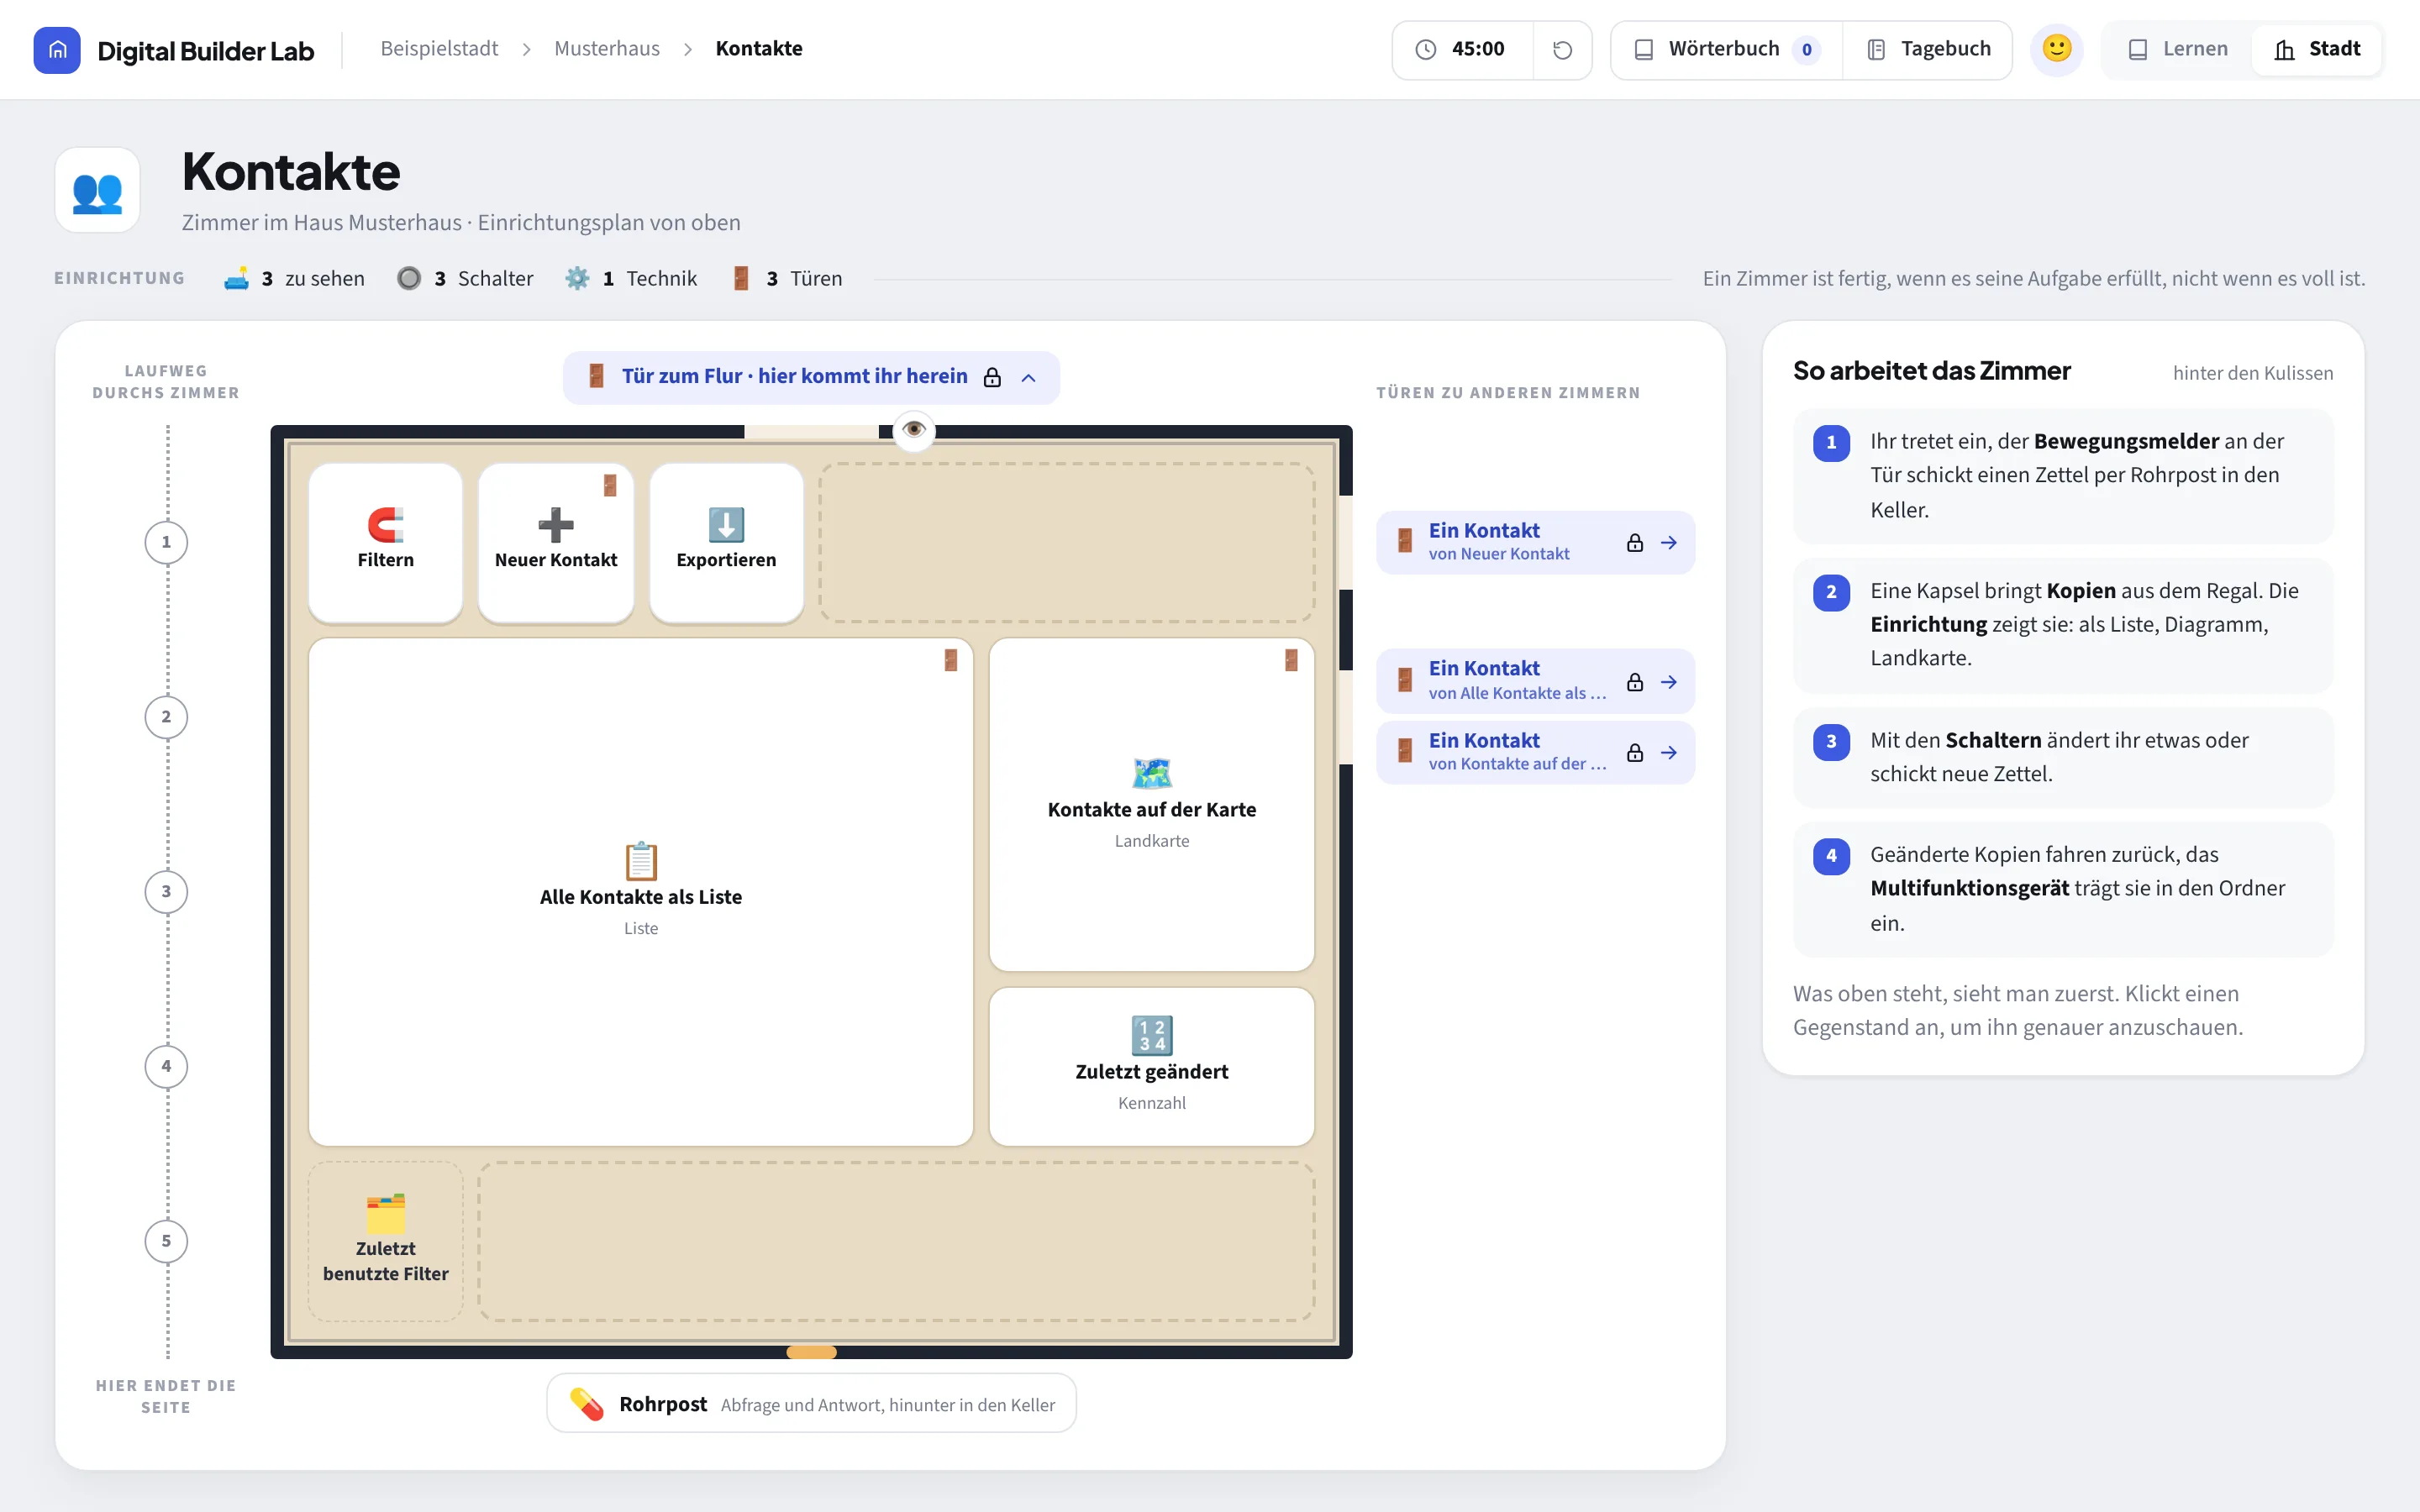Click the 1 Technik counter

[630, 279]
